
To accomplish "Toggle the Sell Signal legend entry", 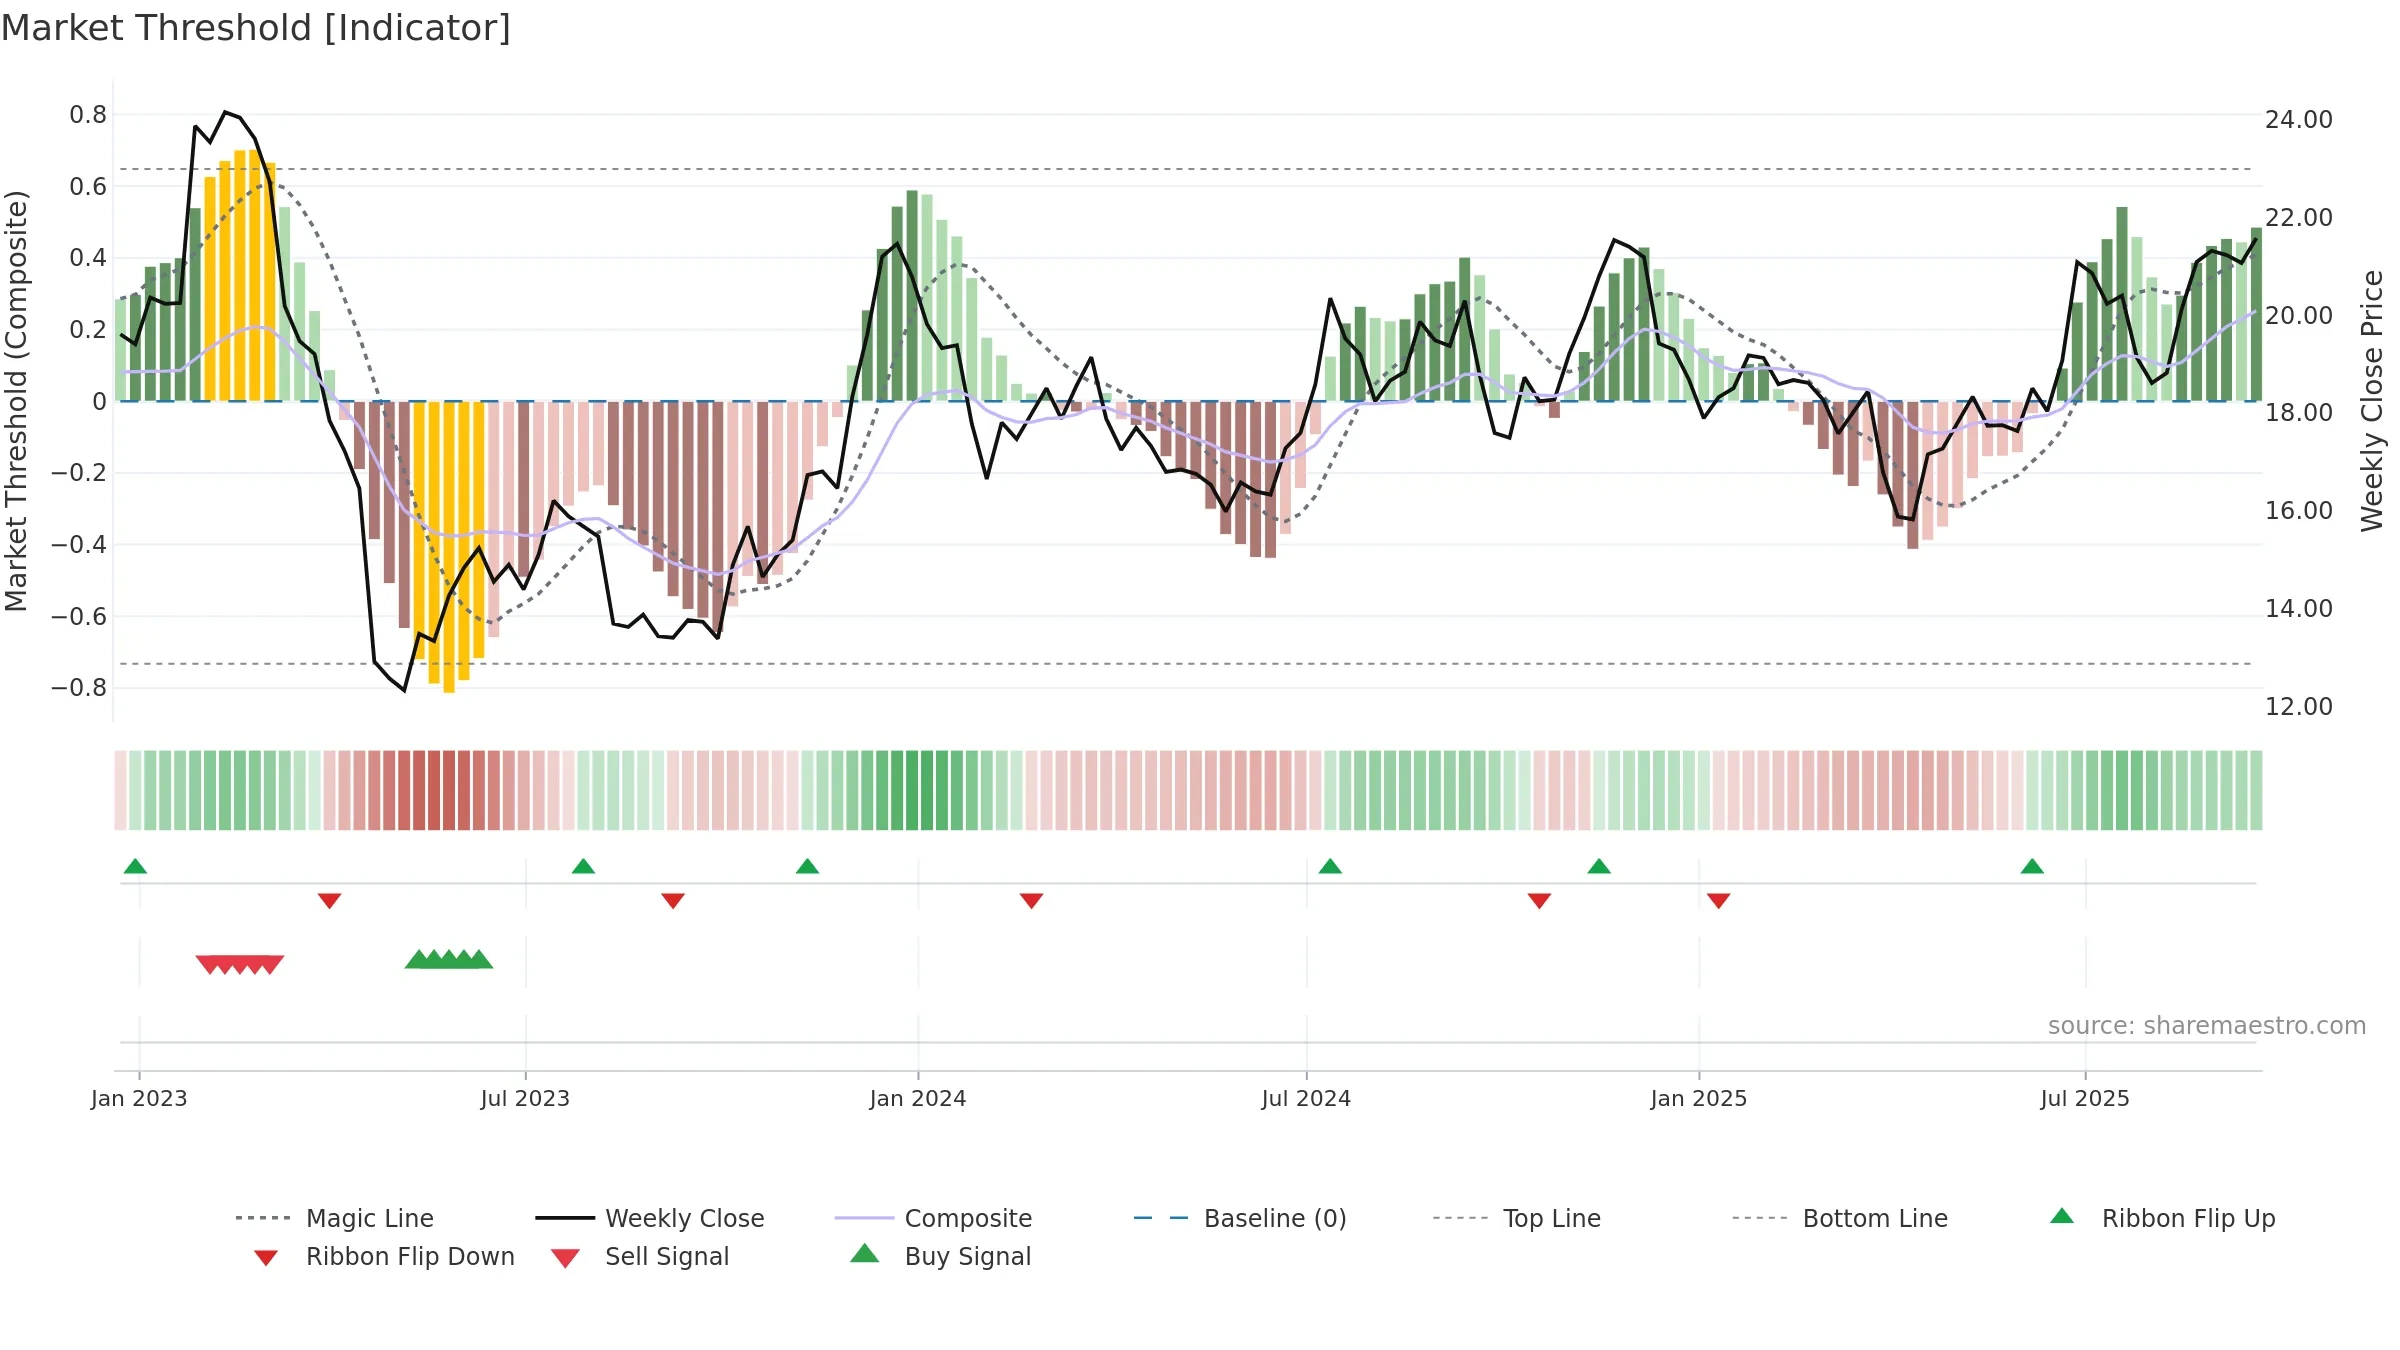I will click(640, 1256).
